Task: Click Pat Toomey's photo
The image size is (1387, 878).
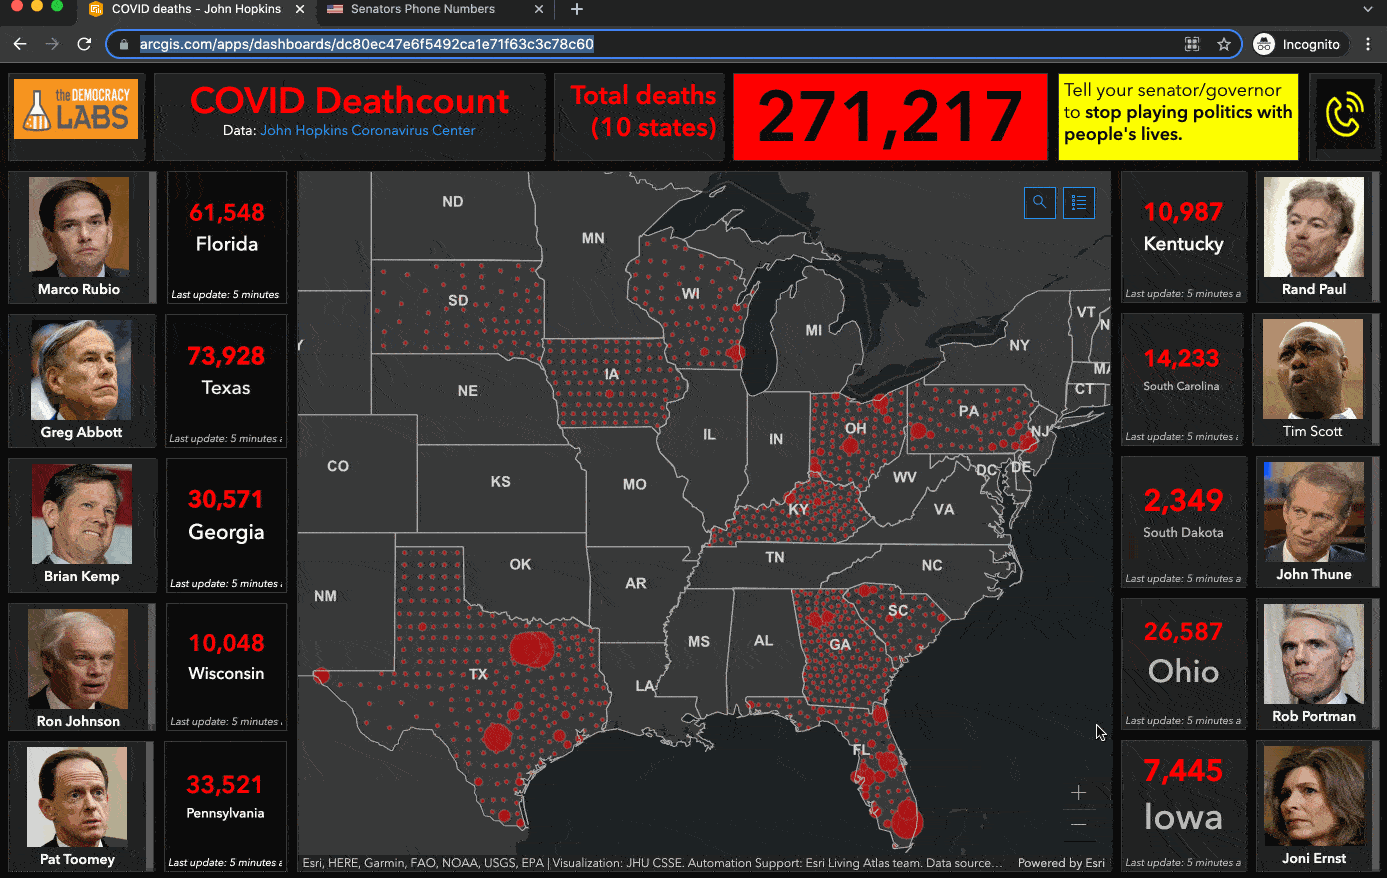Action: (77, 797)
